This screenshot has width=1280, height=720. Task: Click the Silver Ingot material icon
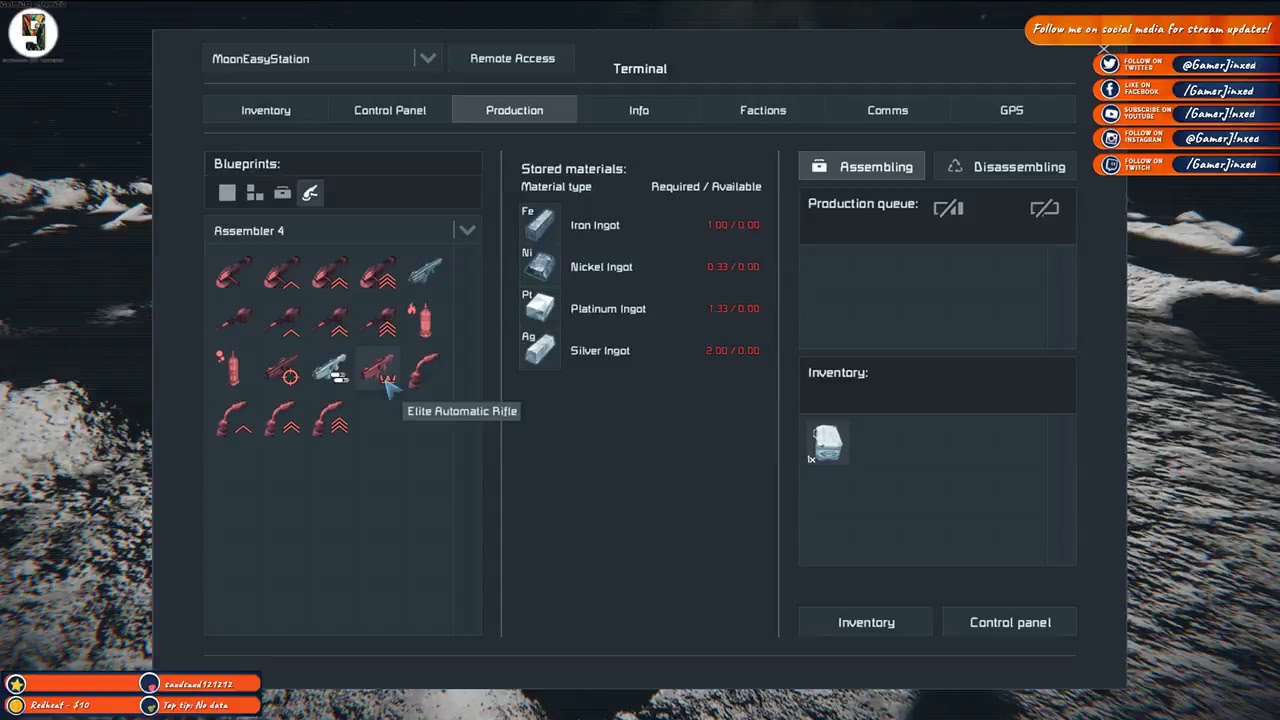click(540, 351)
